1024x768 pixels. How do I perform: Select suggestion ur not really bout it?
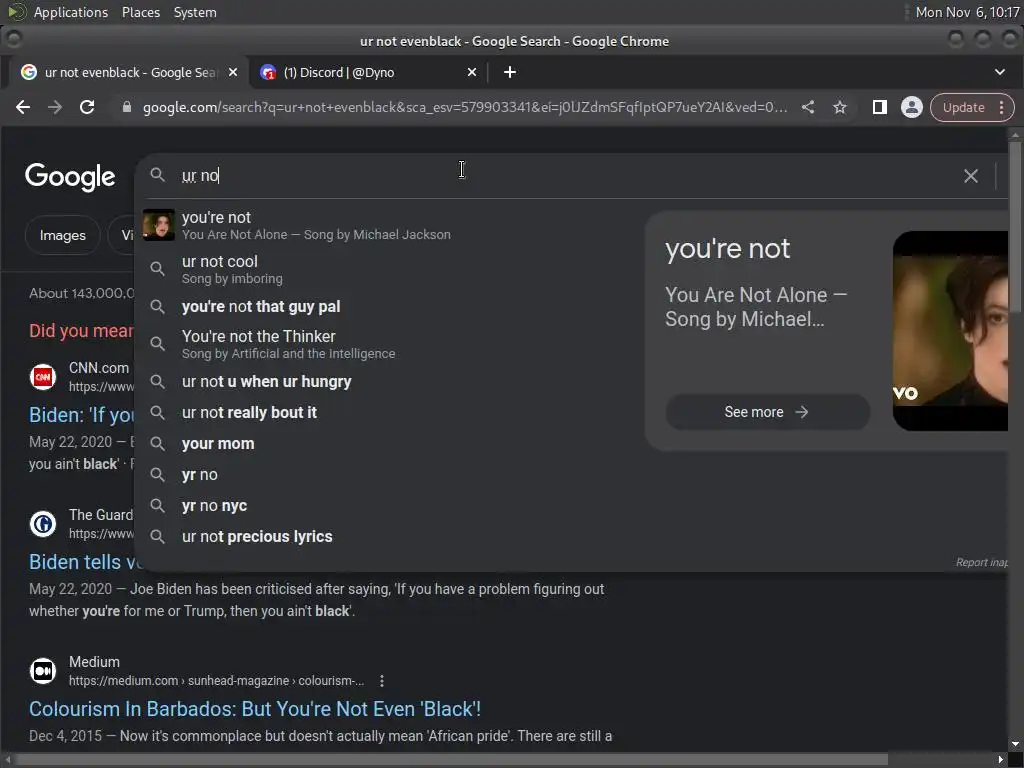[x=389, y=413]
